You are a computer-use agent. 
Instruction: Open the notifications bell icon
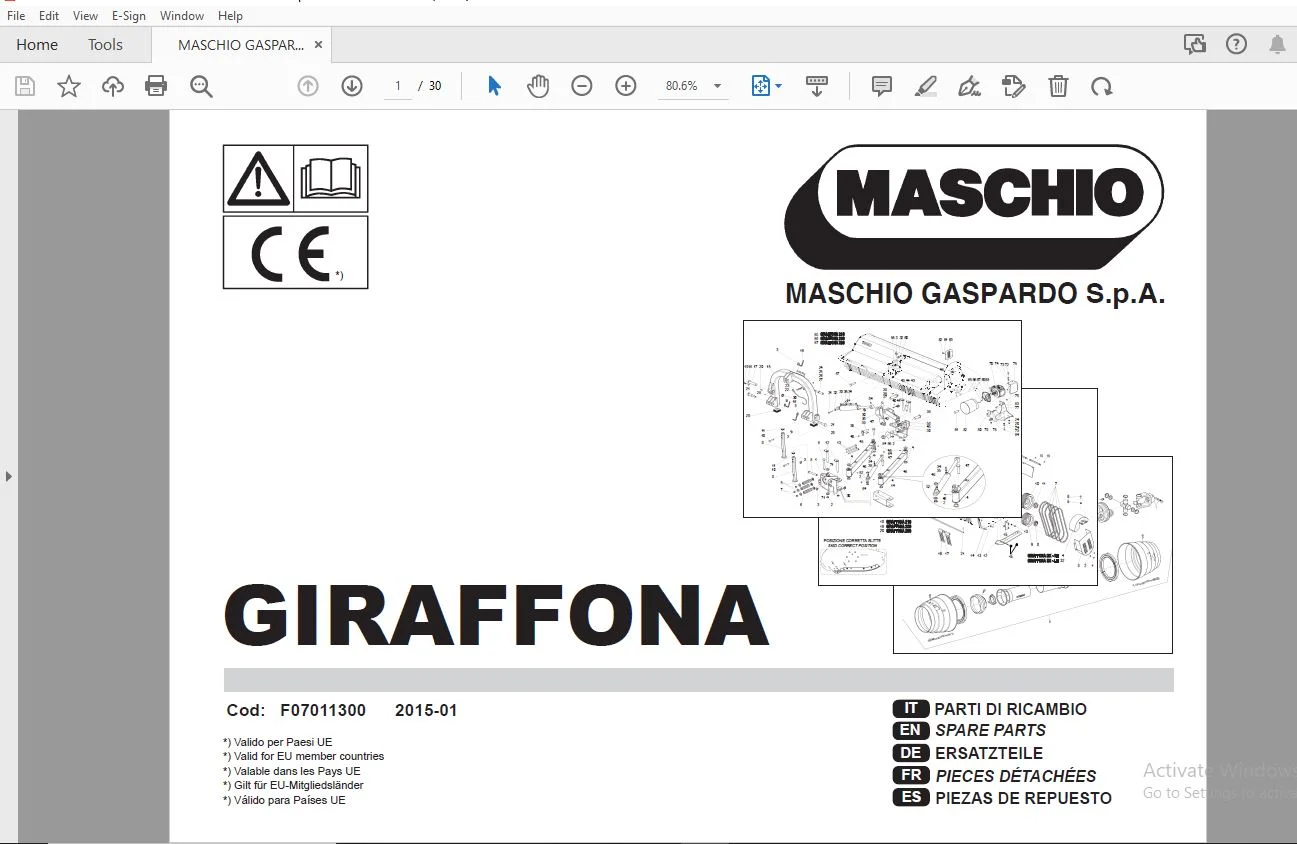1277,44
